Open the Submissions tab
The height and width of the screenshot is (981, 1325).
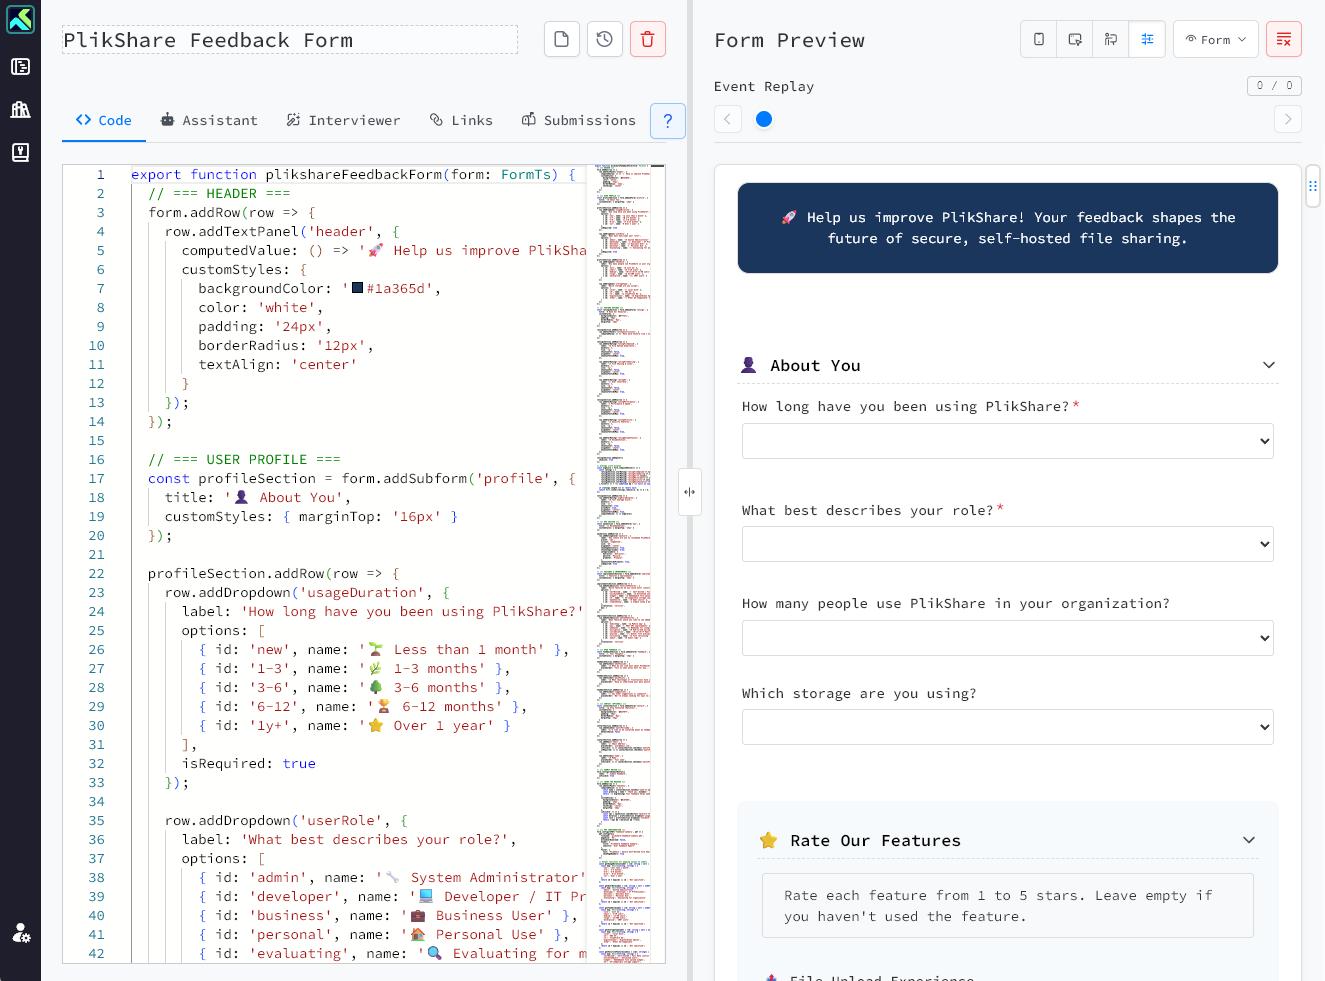point(578,120)
